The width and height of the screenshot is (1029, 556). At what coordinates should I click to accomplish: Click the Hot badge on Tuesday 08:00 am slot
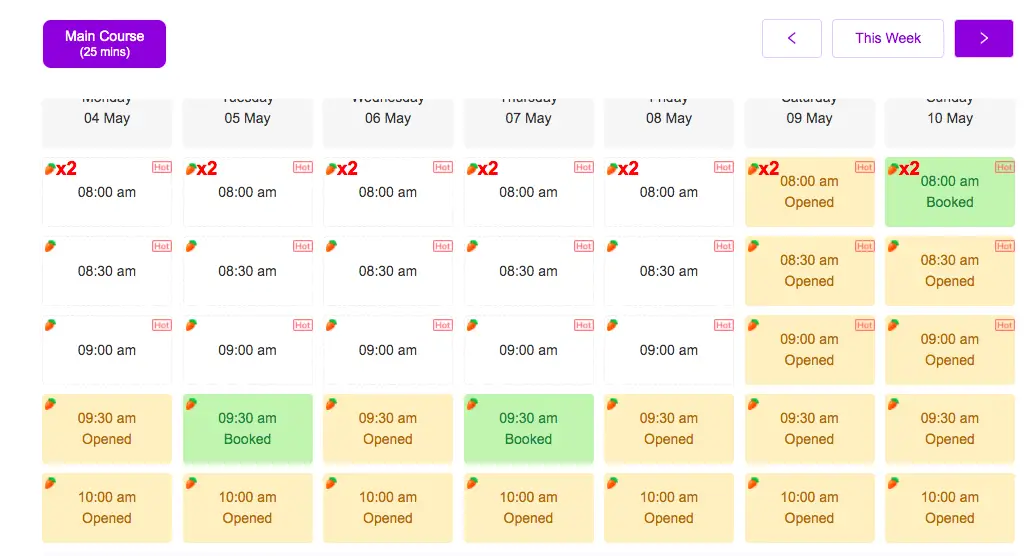(303, 167)
